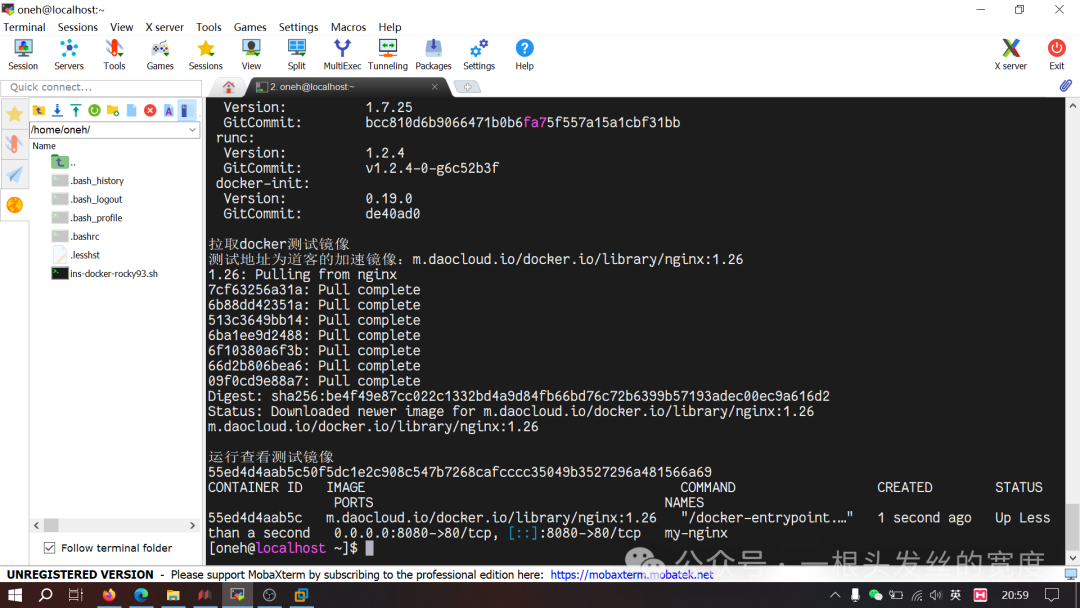The image size is (1080, 608).
Task: Open the Macros paper-plane sidebar tab
Action: [14, 174]
